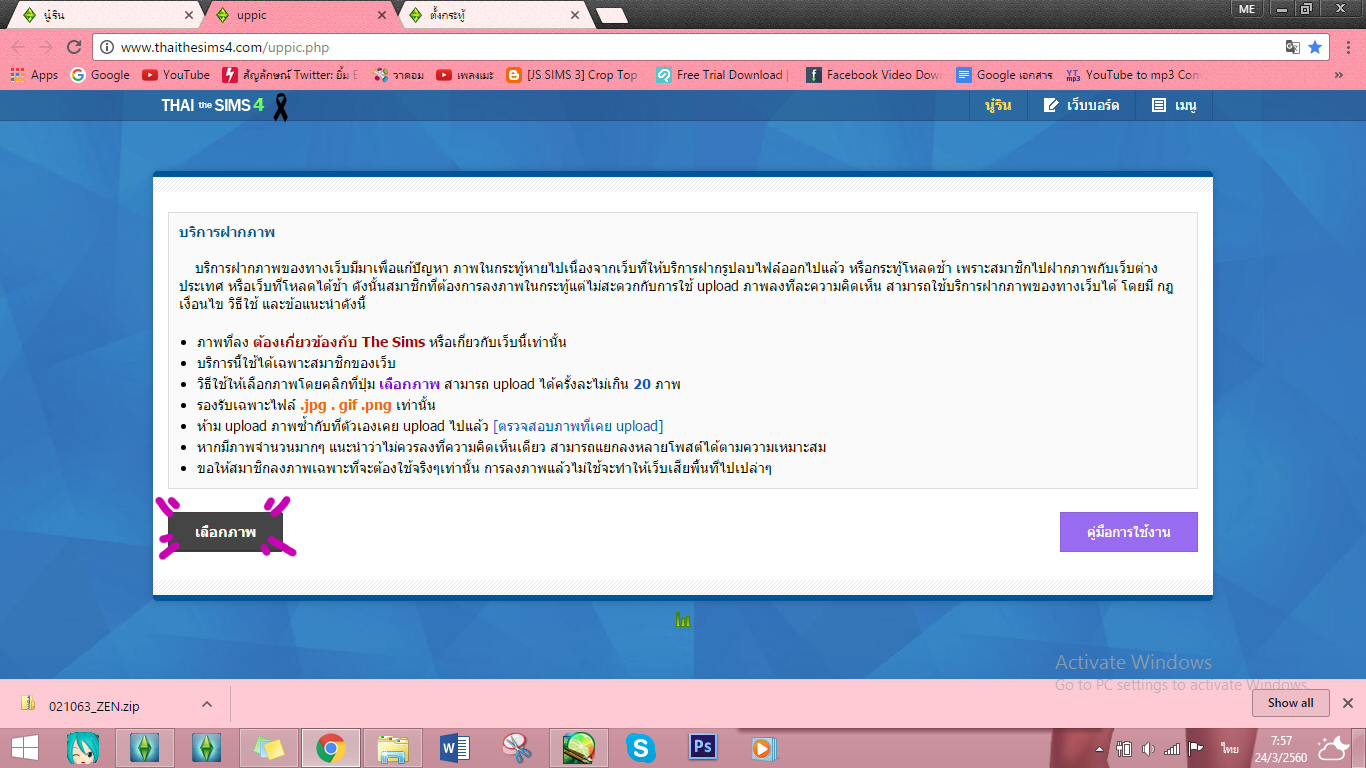Viewport: 1366px width, 768px height.
Task: Click the ตรวจสอบภาพที่เคย upload link
Action: (578, 426)
